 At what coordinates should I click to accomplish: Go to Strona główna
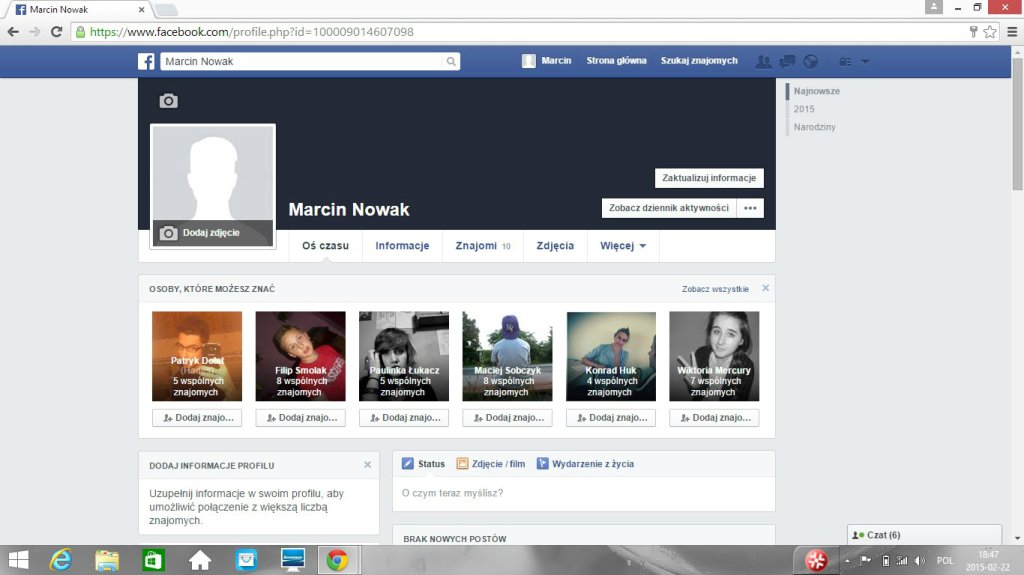616,61
